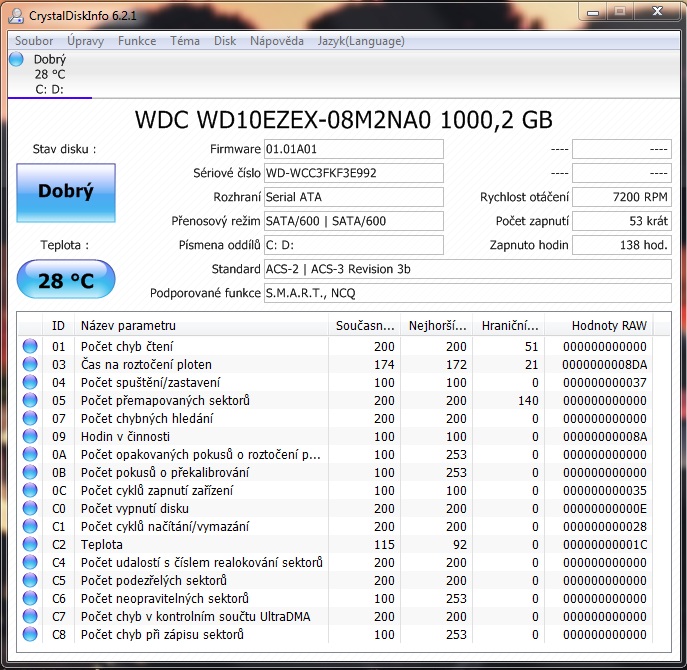Open the Soubor menu

click(34, 41)
